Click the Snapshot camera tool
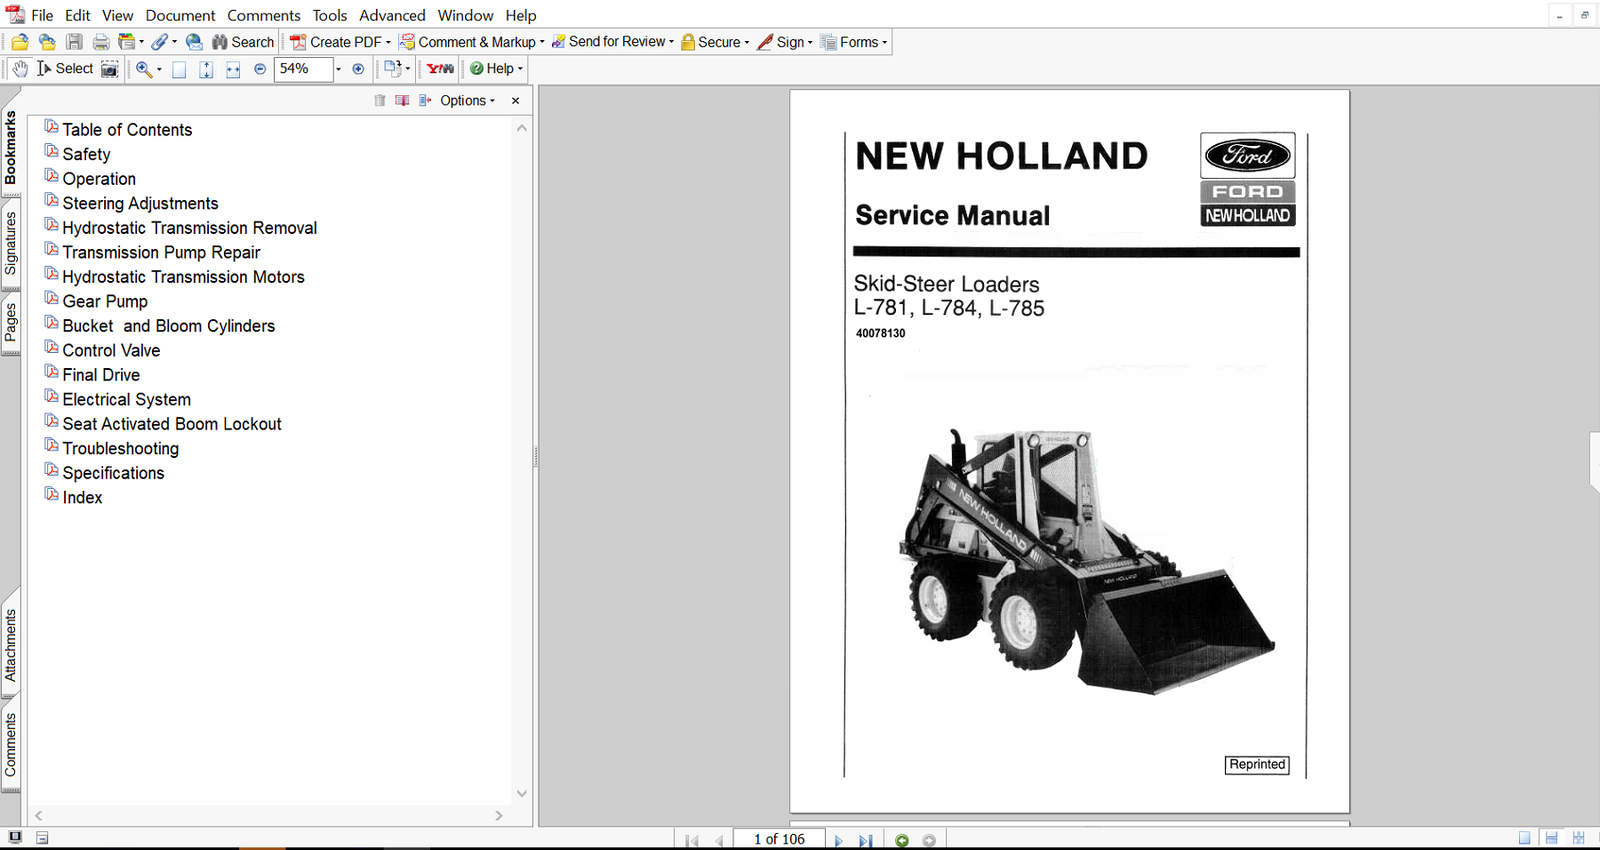1600x850 pixels. point(110,69)
